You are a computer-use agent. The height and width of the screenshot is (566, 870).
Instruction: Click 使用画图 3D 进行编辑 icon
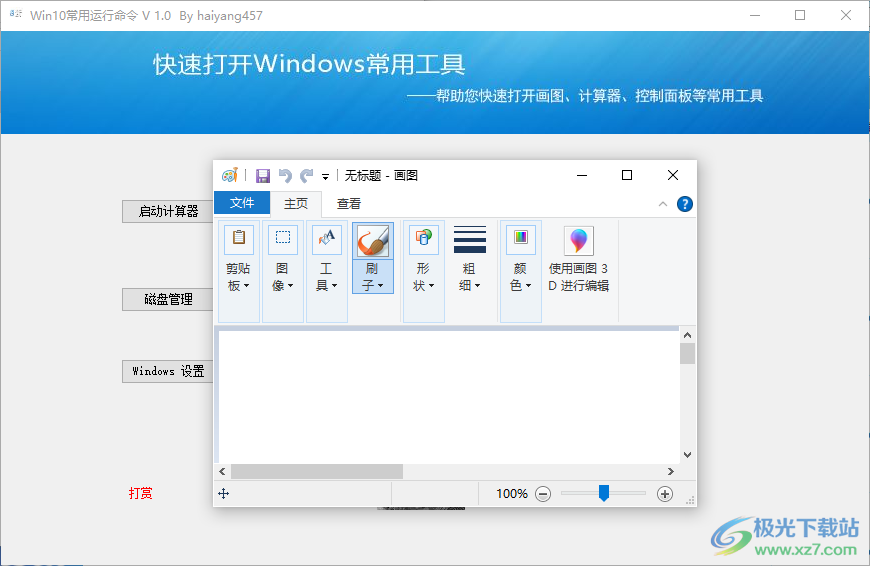click(x=579, y=241)
